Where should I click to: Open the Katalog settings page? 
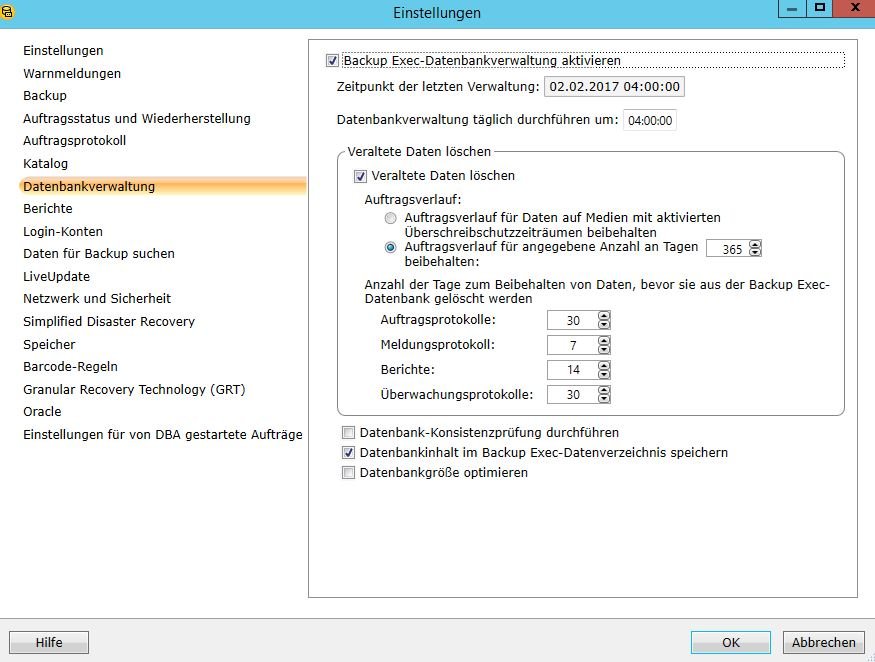coord(45,164)
